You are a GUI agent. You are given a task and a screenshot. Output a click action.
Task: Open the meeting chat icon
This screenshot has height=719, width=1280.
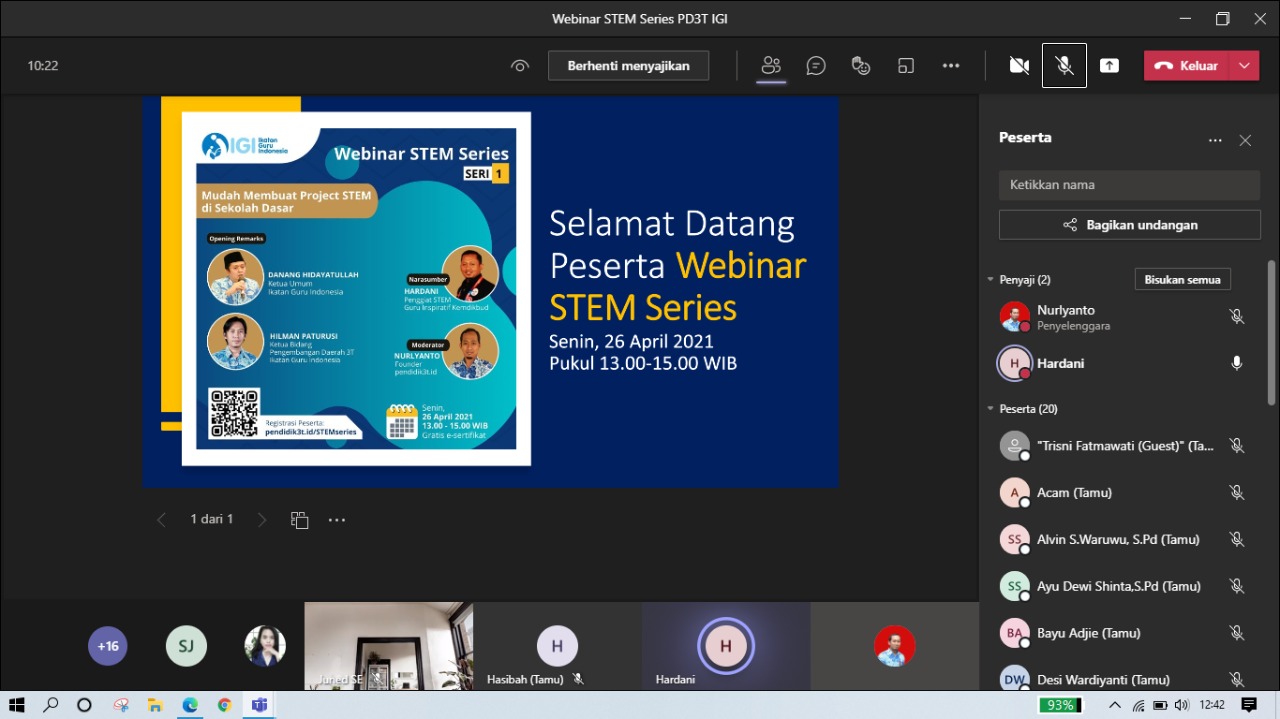(x=816, y=66)
